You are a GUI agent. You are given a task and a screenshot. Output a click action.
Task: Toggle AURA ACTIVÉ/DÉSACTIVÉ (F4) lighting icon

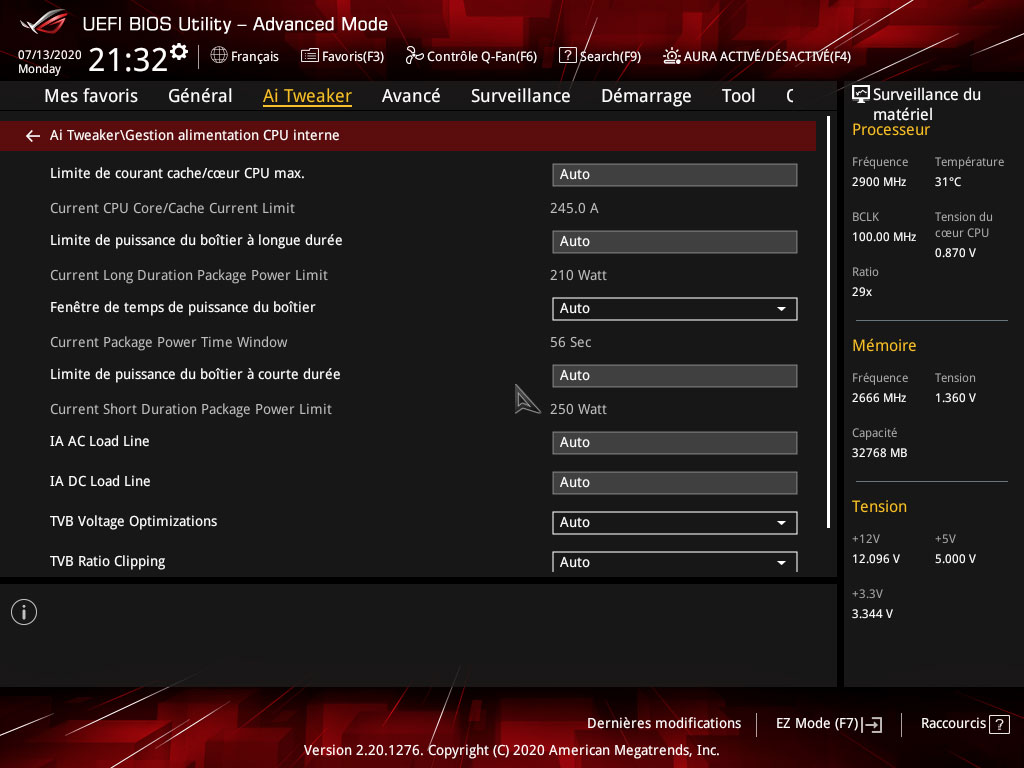click(x=672, y=56)
